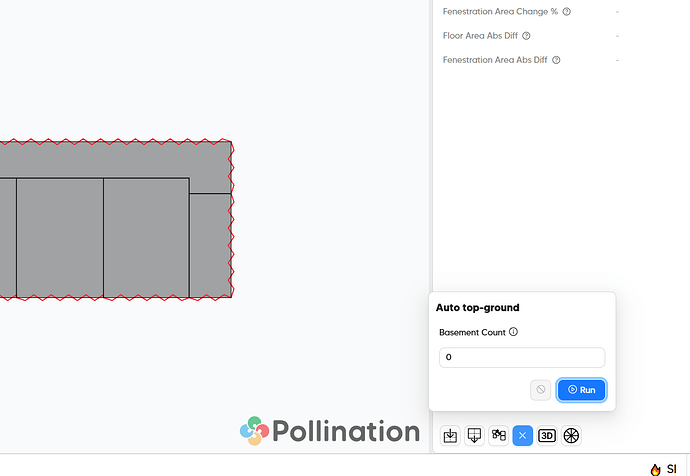
Task: Click the Floor Area Abs Diff label
Action: pyautogui.click(x=480, y=36)
